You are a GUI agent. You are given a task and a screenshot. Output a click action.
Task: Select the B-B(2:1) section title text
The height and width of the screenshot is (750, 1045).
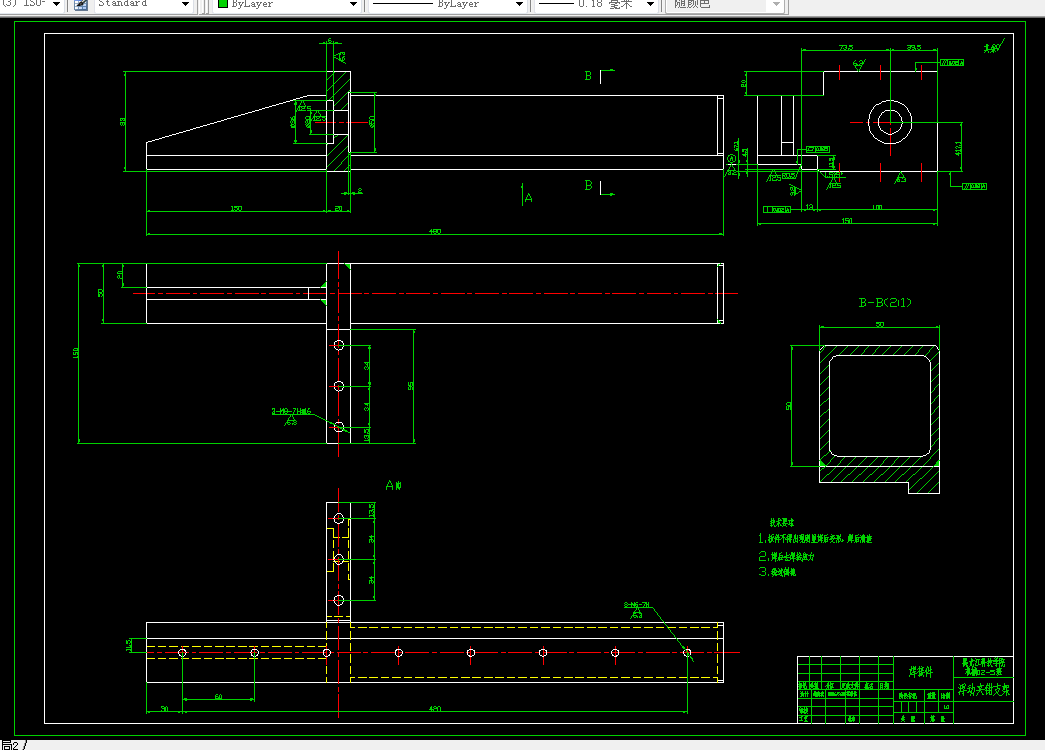tap(884, 303)
